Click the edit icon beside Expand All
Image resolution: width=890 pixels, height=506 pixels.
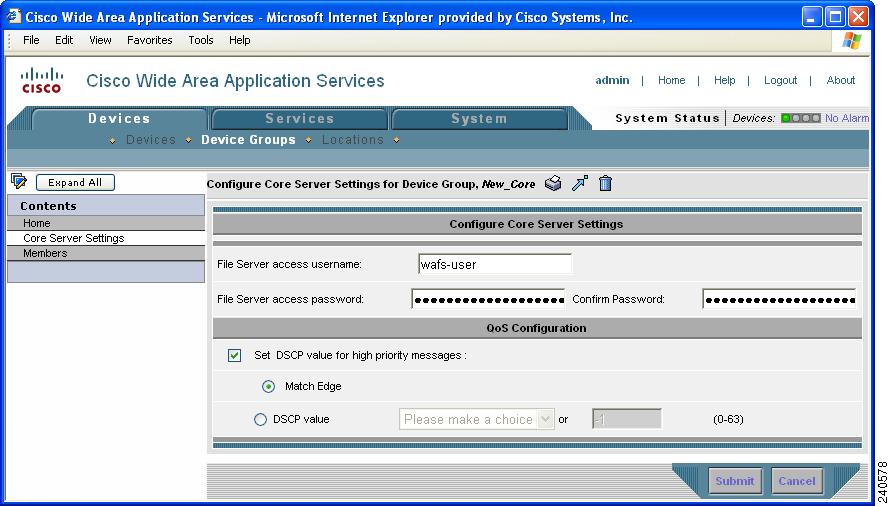click(19, 182)
